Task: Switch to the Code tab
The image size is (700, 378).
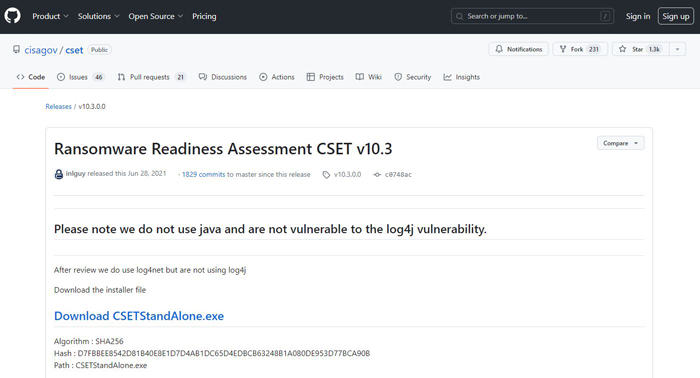Action: click(x=31, y=77)
